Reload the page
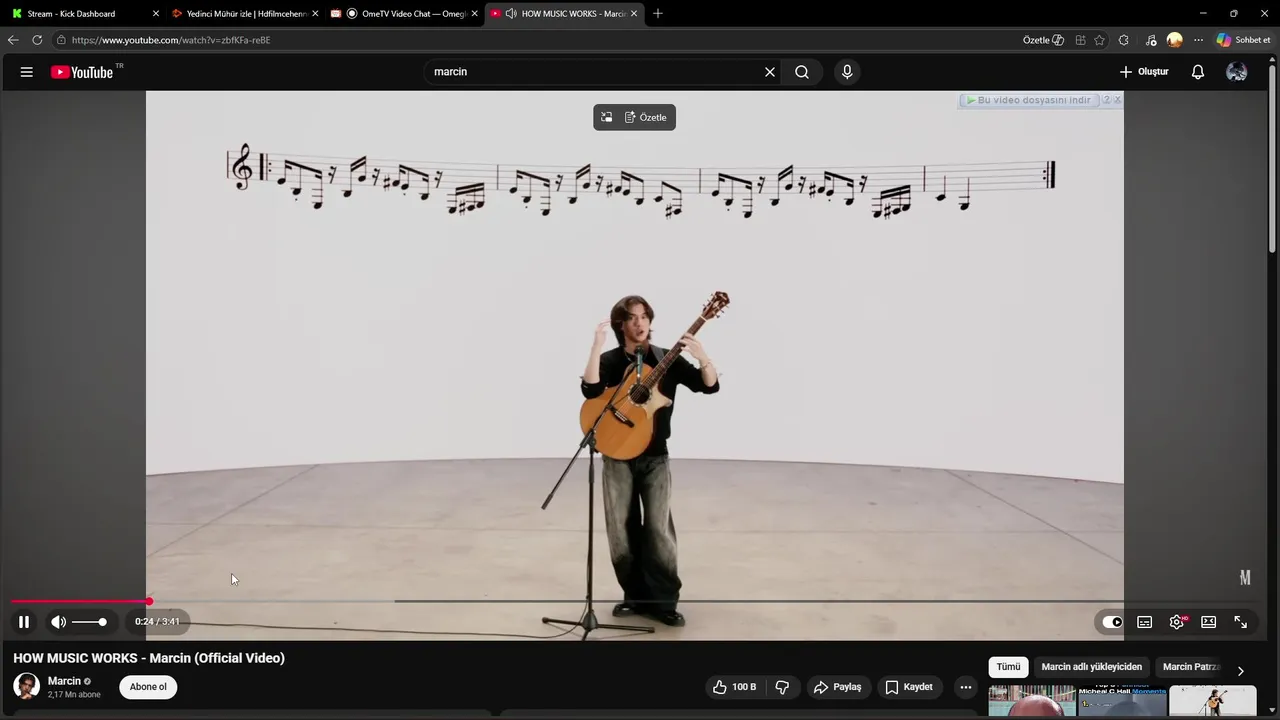The width and height of the screenshot is (1280, 720). (37, 40)
